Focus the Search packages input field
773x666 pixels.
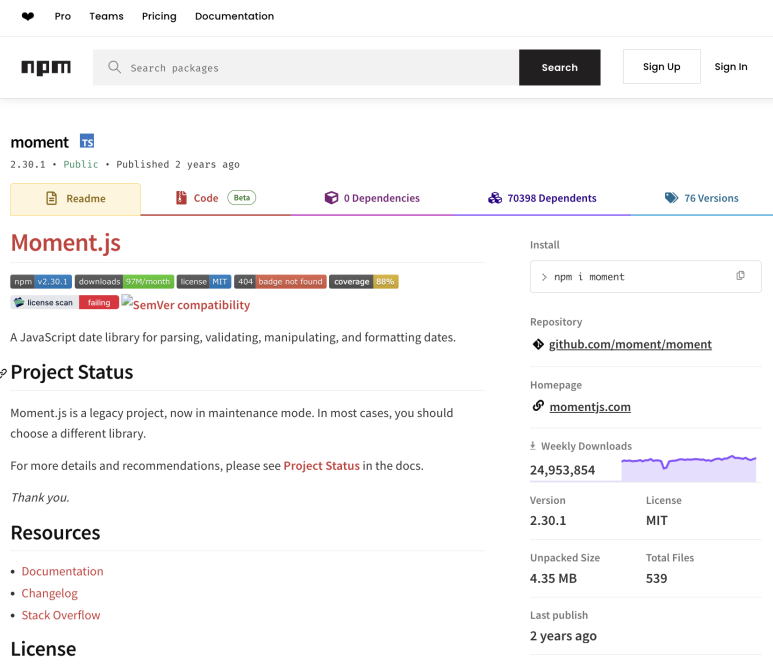click(306, 68)
